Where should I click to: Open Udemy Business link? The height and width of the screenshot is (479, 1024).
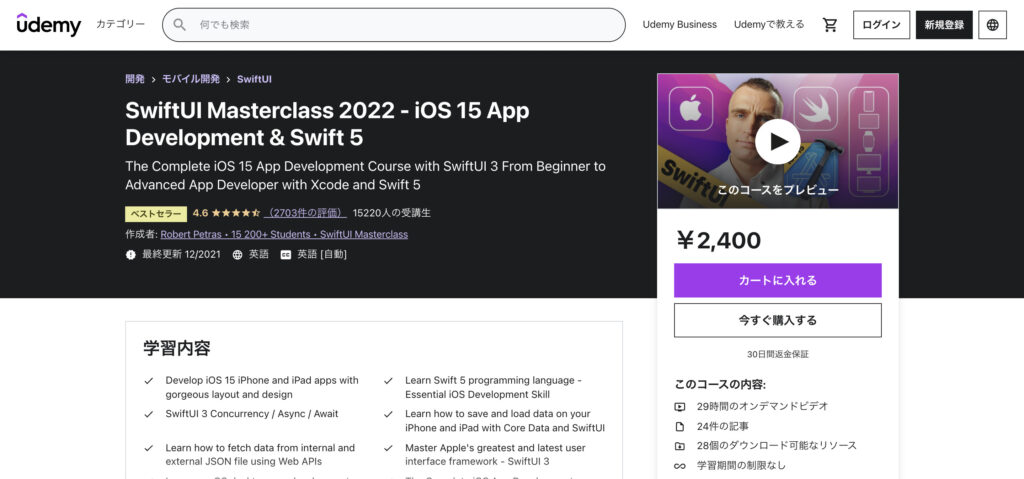coord(679,25)
